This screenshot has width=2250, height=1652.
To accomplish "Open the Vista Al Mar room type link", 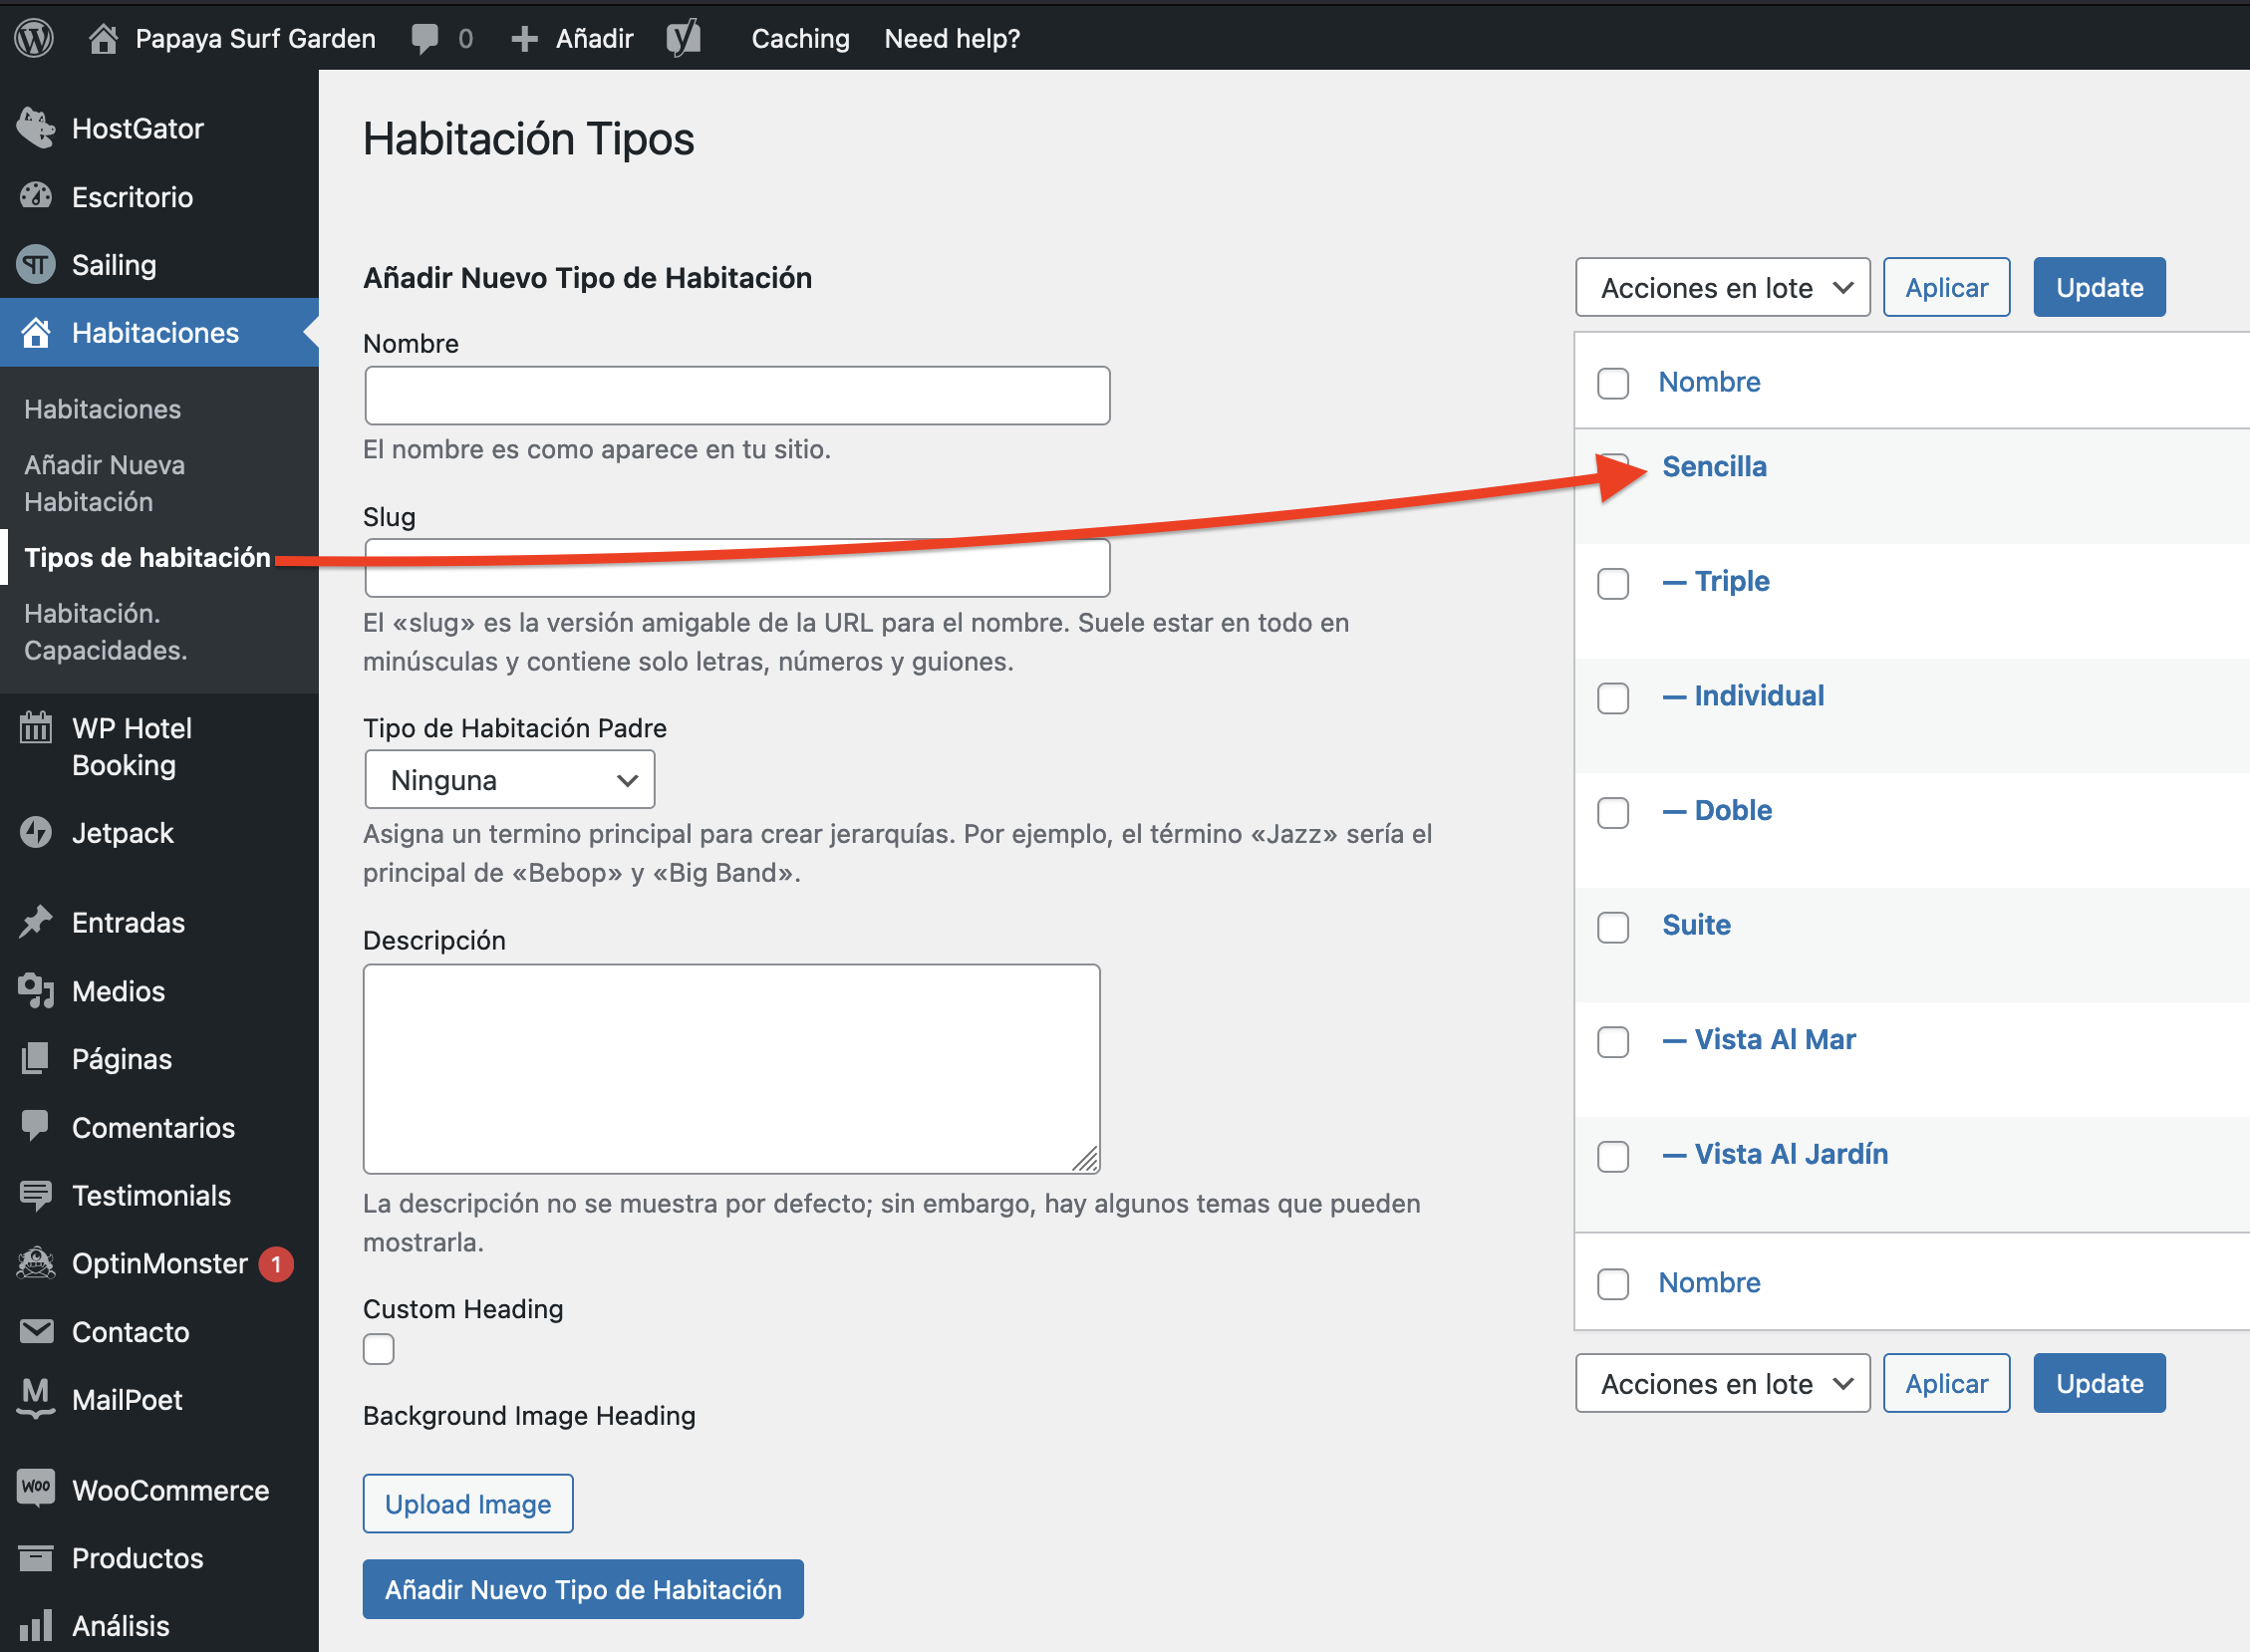I will tap(1774, 1040).
